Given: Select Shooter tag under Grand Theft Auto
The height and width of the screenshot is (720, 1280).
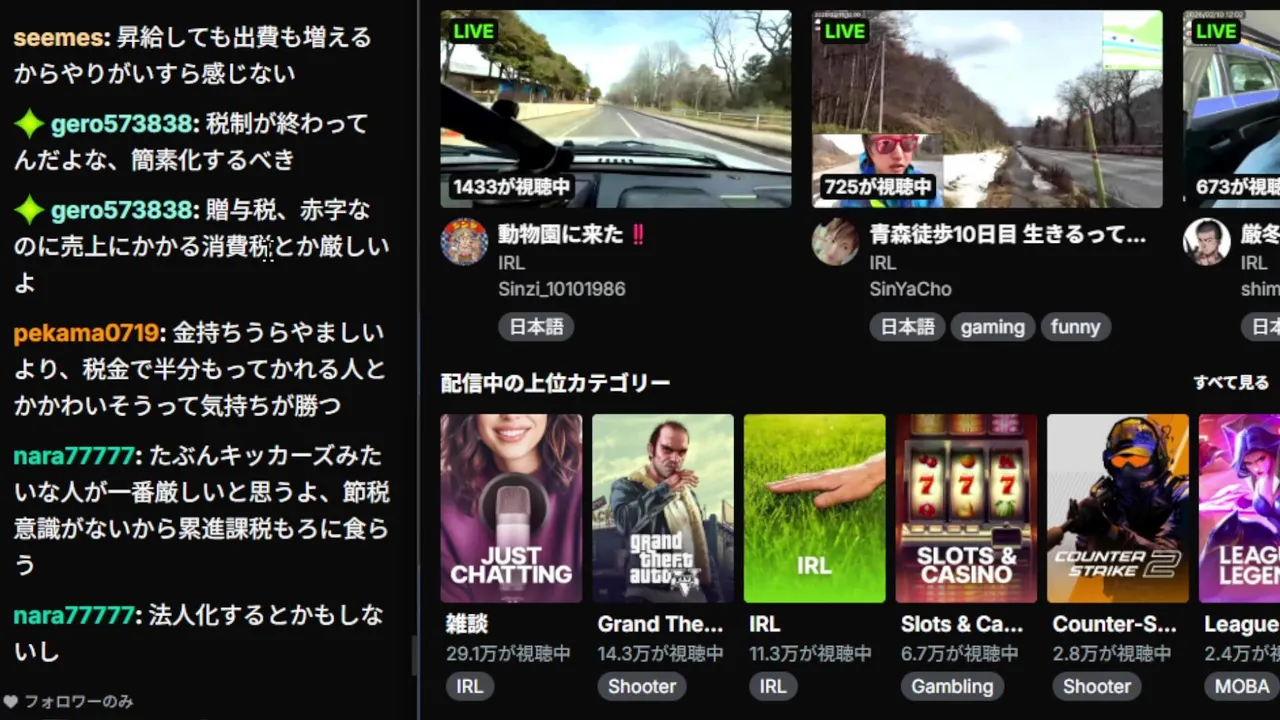Looking at the screenshot, I should 642,686.
